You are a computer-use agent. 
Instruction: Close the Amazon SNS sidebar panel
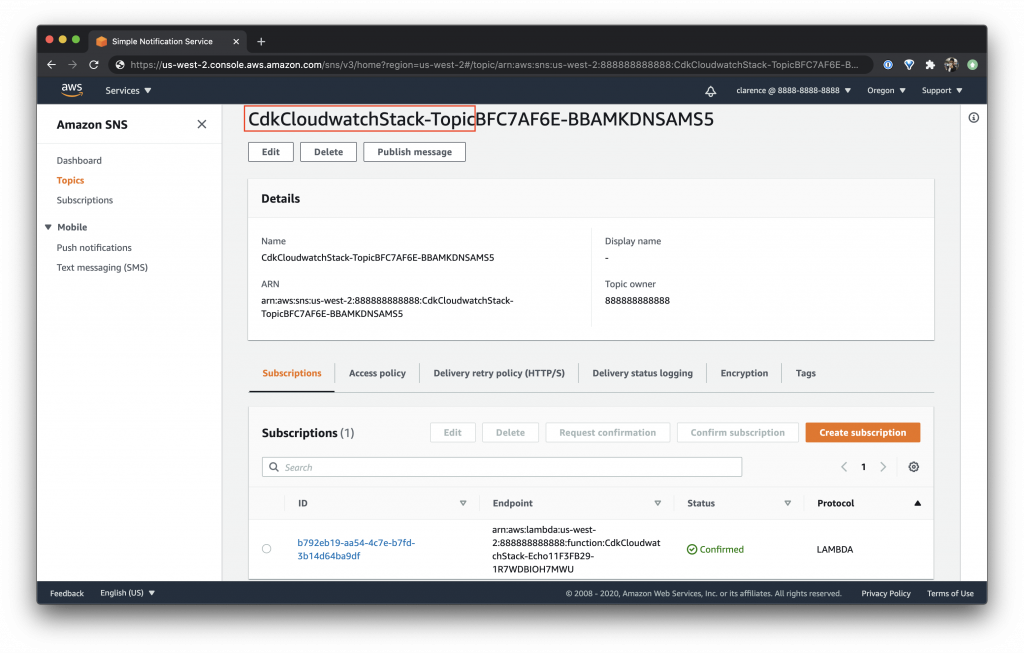coord(202,124)
